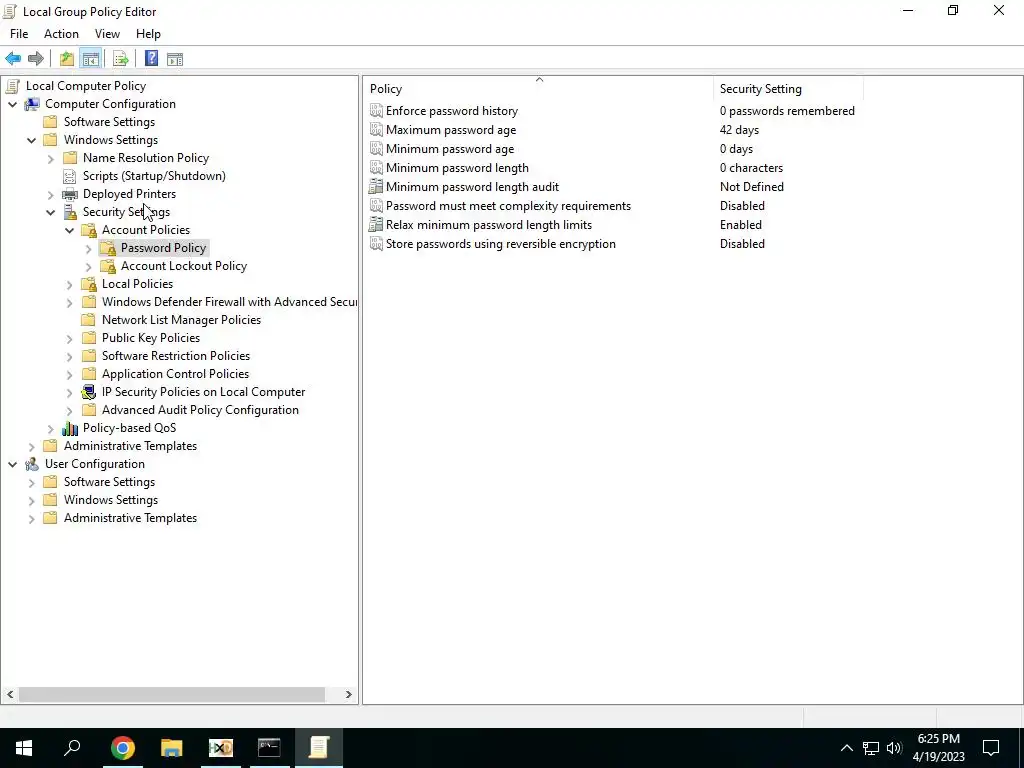Open the View menu
This screenshot has height=768, width=1024.
tap(107, 34)
